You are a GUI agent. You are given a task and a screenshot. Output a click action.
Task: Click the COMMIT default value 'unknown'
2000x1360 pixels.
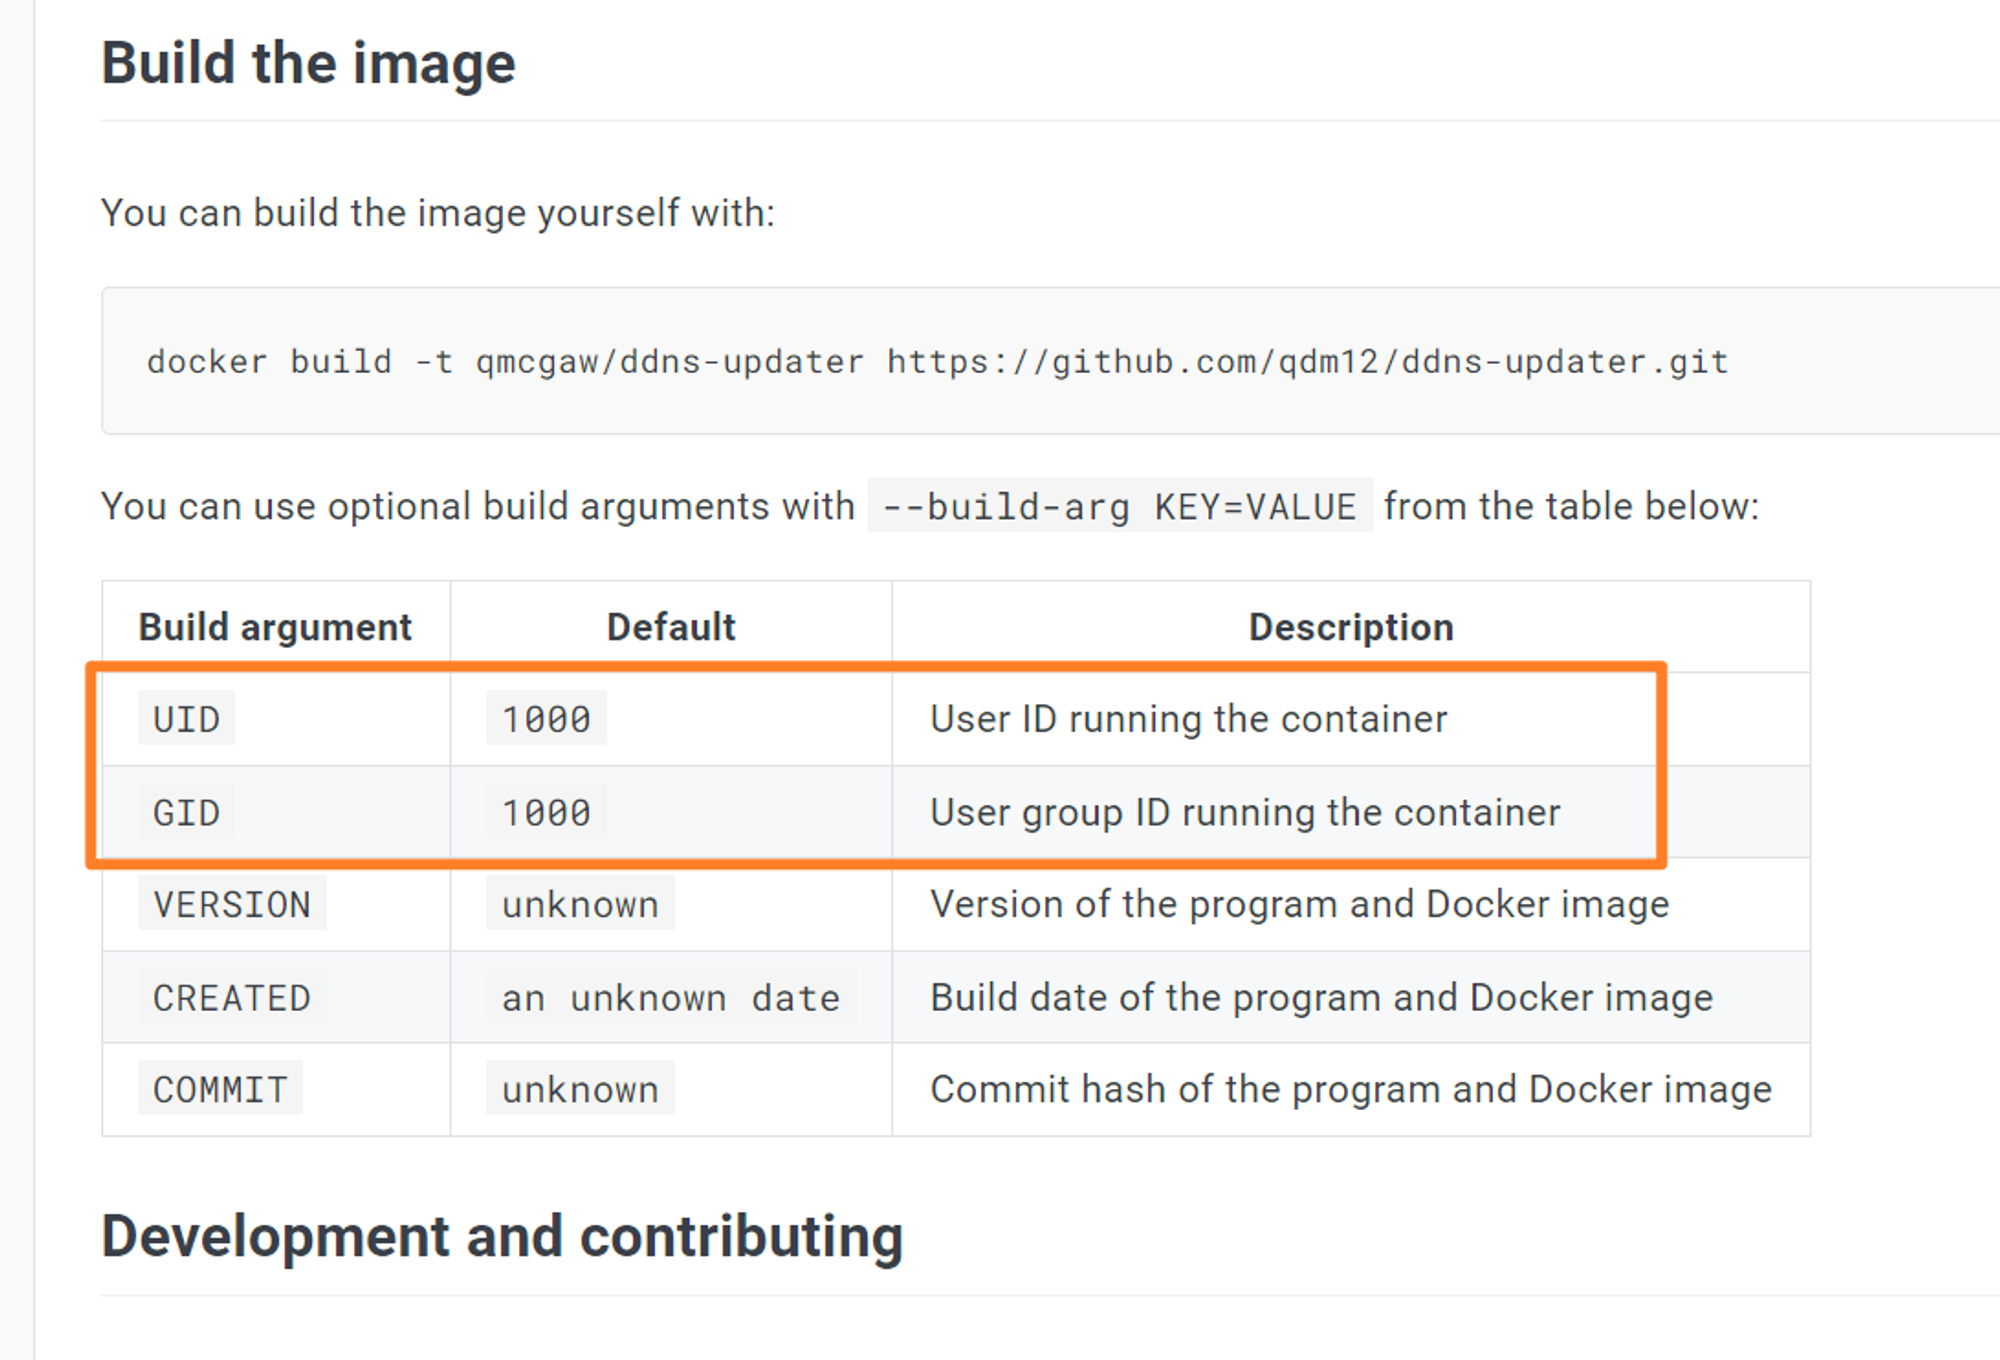pos(580,1089)
